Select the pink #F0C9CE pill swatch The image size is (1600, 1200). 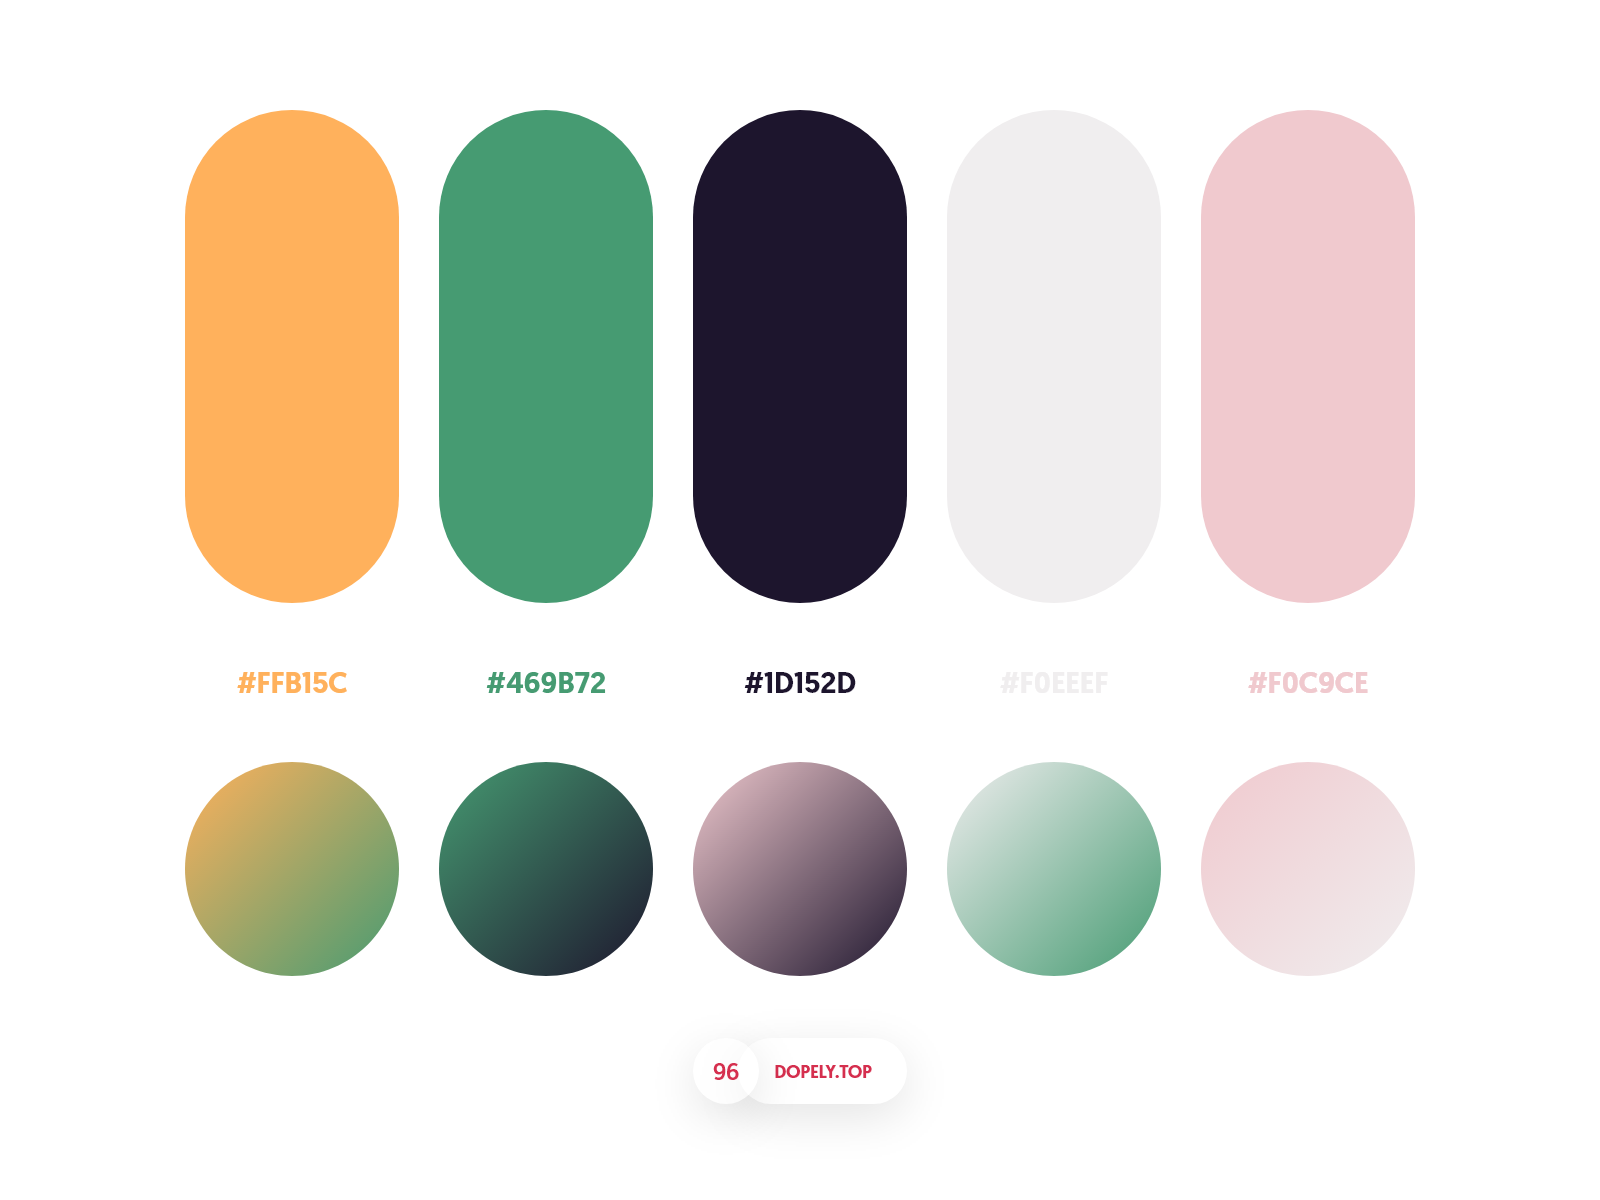pos(1308,356)
